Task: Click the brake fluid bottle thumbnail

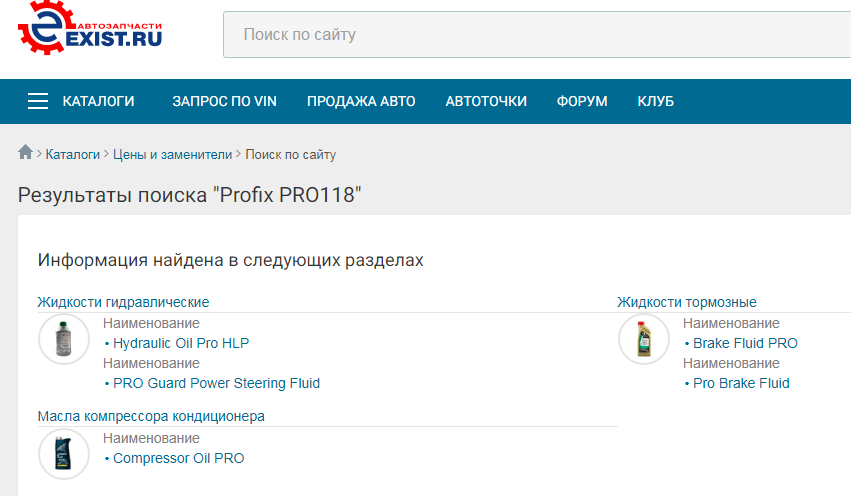Action: (644, 339)
